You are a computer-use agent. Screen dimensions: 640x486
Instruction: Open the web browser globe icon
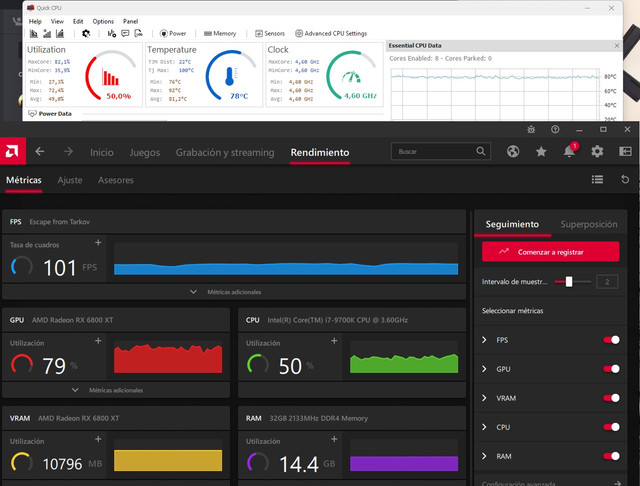click(513, 151)
